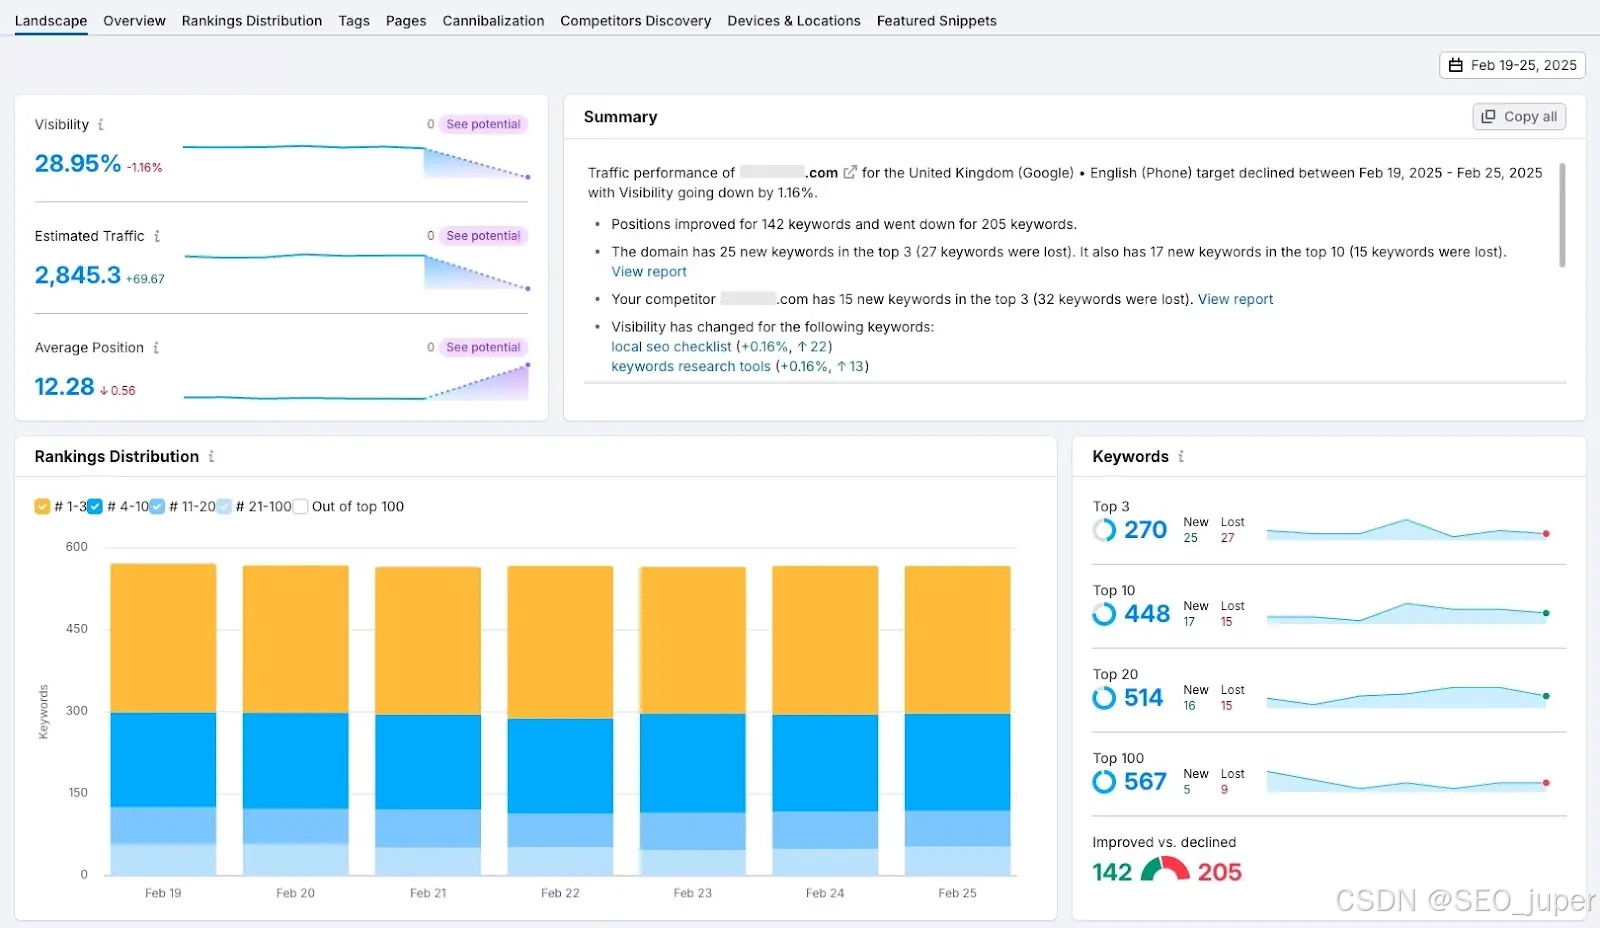
Task: Click the Visibility trend line chart
Action: tap(356, 160)
